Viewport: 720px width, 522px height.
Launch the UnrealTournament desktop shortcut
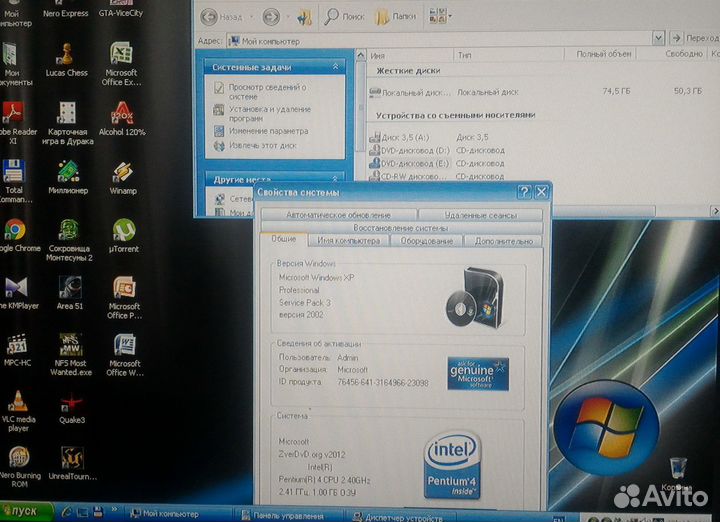[x=72, y=463]
